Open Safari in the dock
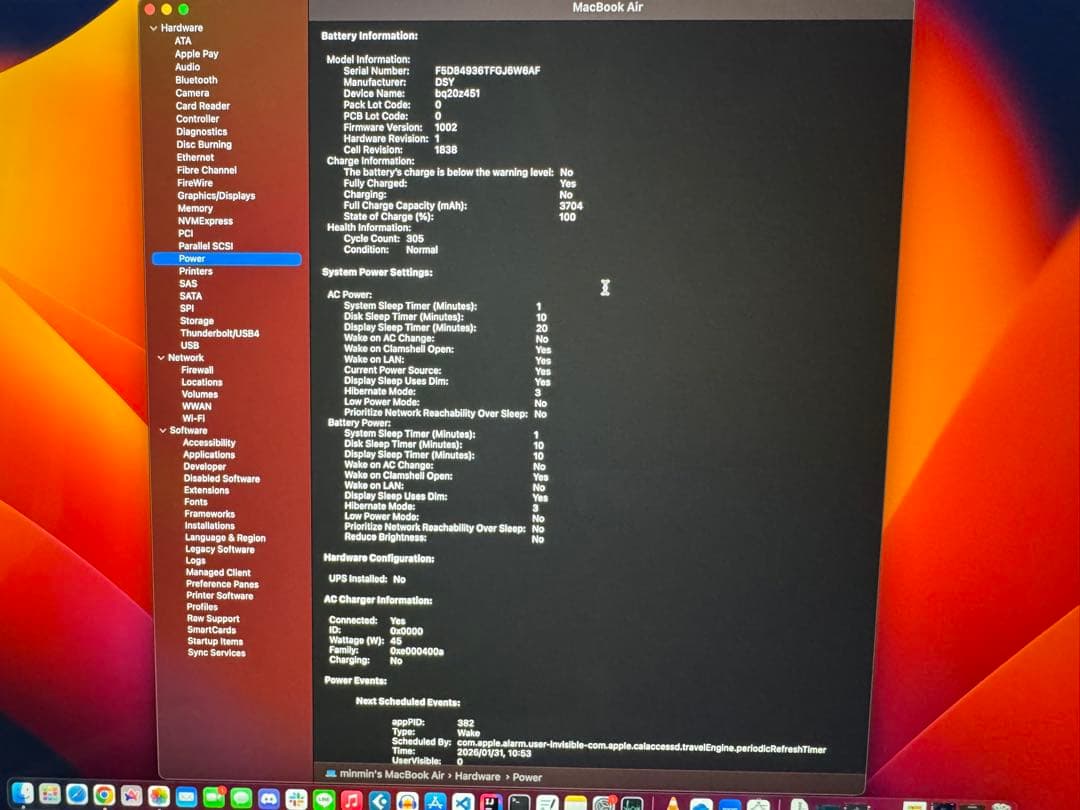The width and height of the screenshot is (1080, 810). pos(76,796)
